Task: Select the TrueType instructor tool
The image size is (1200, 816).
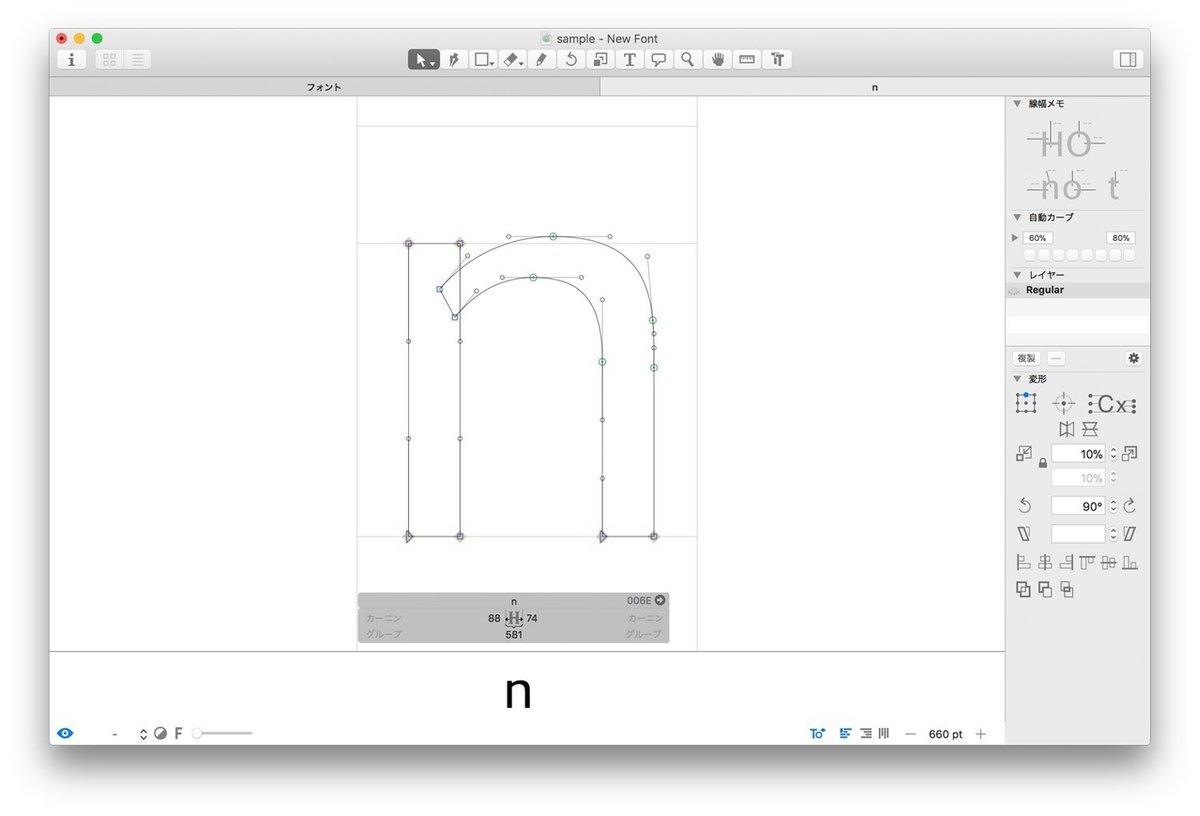Action: (776, 60)
